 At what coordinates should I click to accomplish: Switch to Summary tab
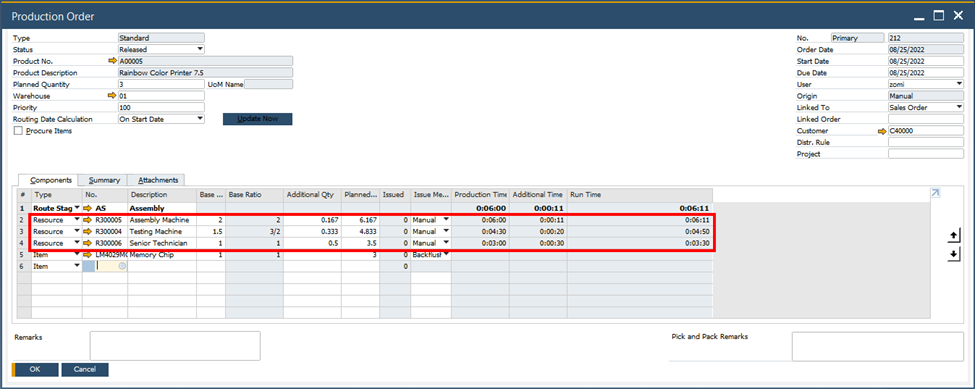click(103, 180)
